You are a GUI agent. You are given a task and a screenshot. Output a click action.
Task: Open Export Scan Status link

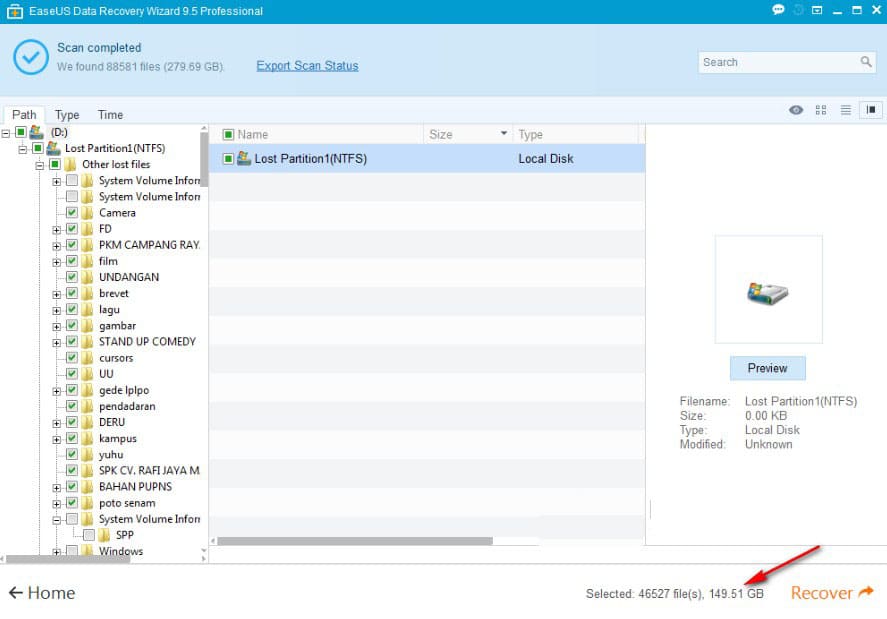(x=307, y=66)
